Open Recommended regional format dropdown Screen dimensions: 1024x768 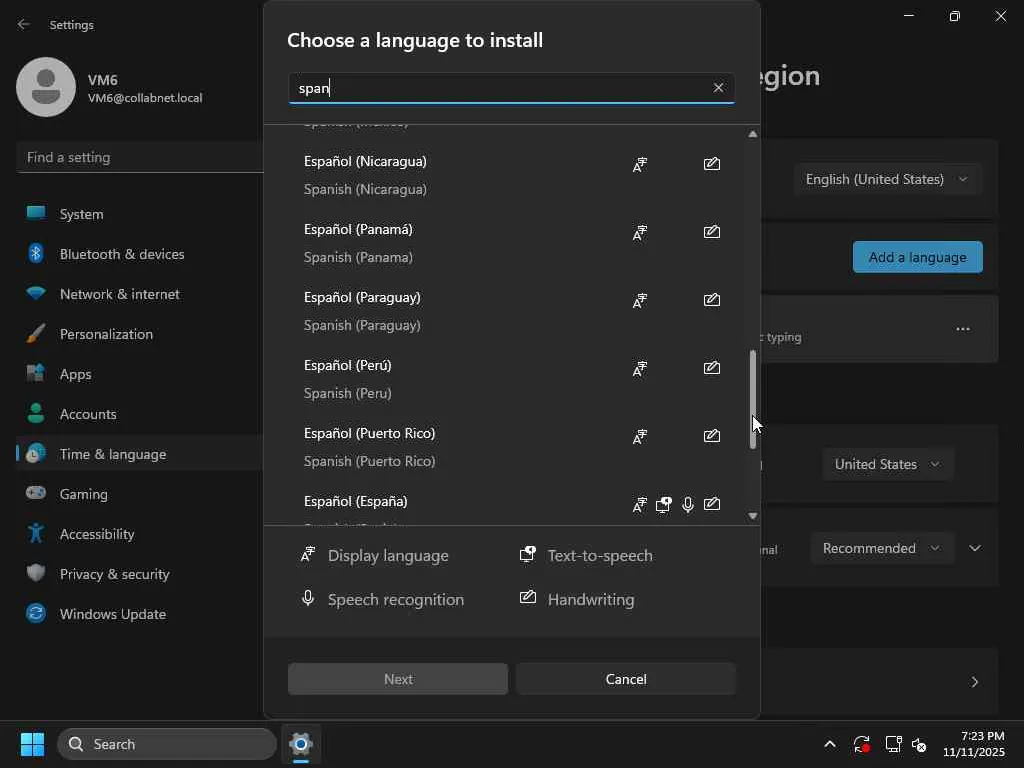pyautogui.click(x=882, y=548)
